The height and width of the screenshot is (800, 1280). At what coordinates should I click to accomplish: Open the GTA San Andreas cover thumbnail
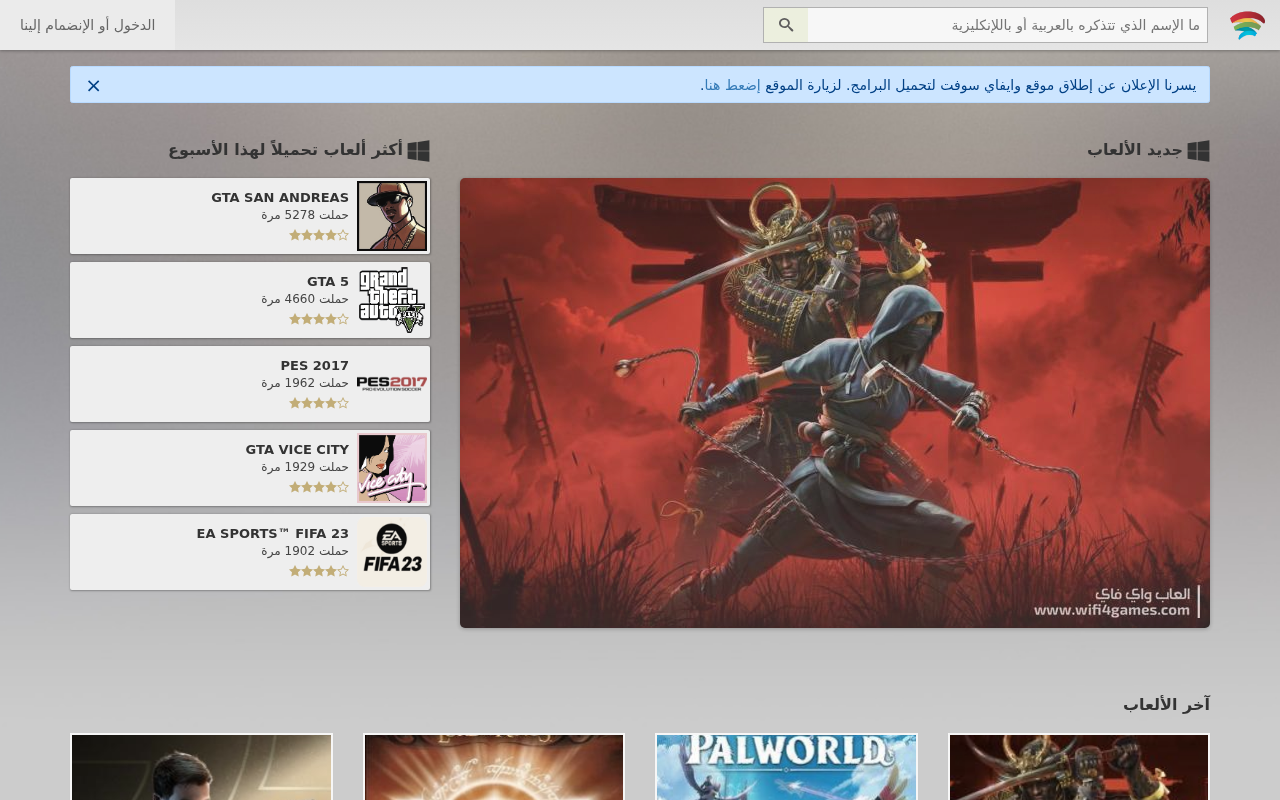tap(392, 216)
